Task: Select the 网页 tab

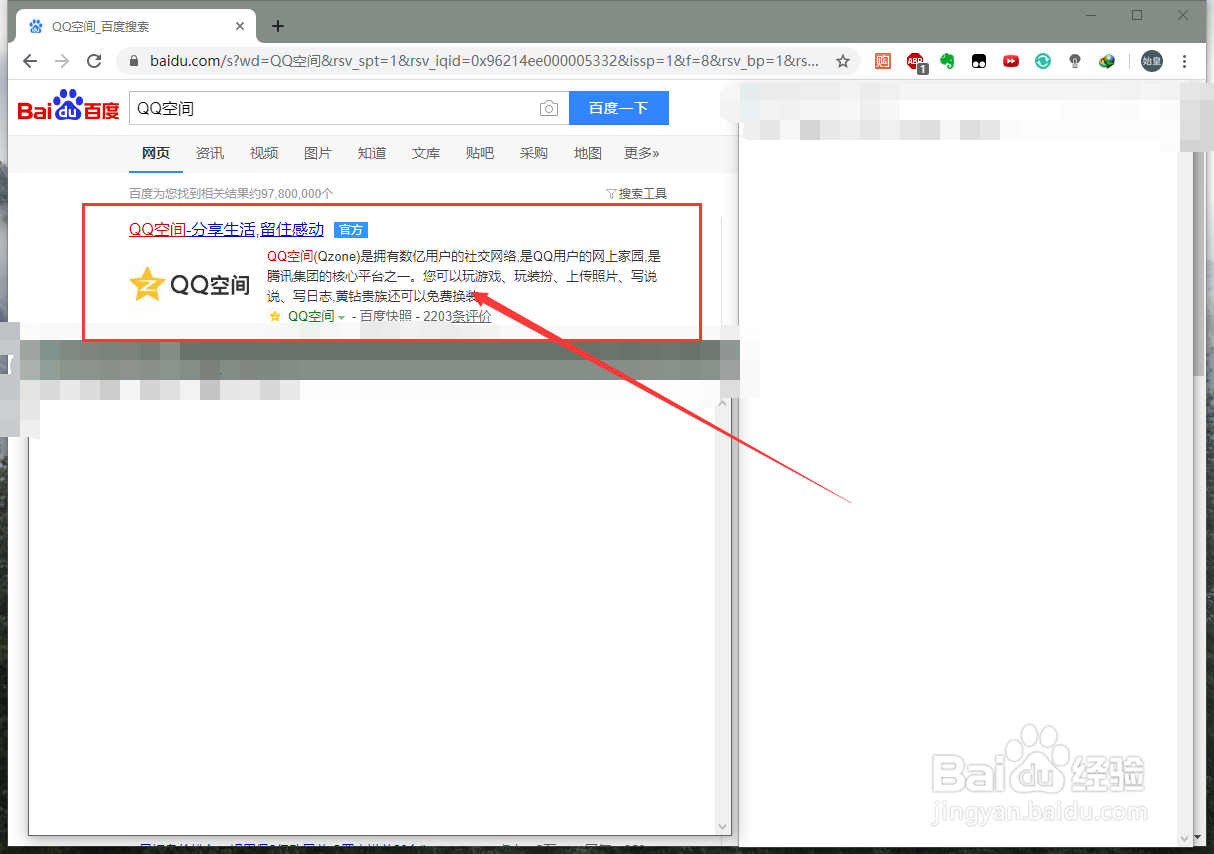Action: click(x=155, y=153)
